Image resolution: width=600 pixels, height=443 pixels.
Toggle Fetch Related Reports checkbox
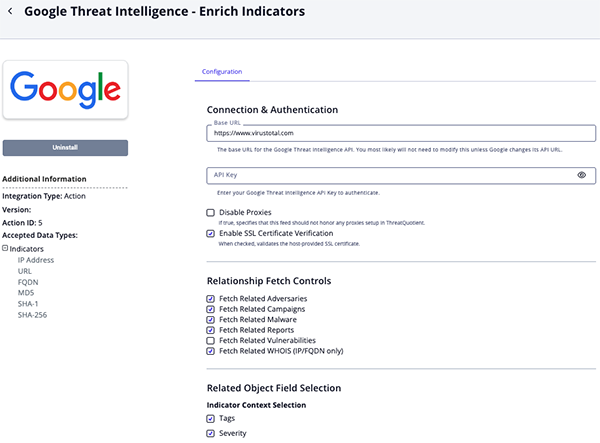tap(210, 330)
